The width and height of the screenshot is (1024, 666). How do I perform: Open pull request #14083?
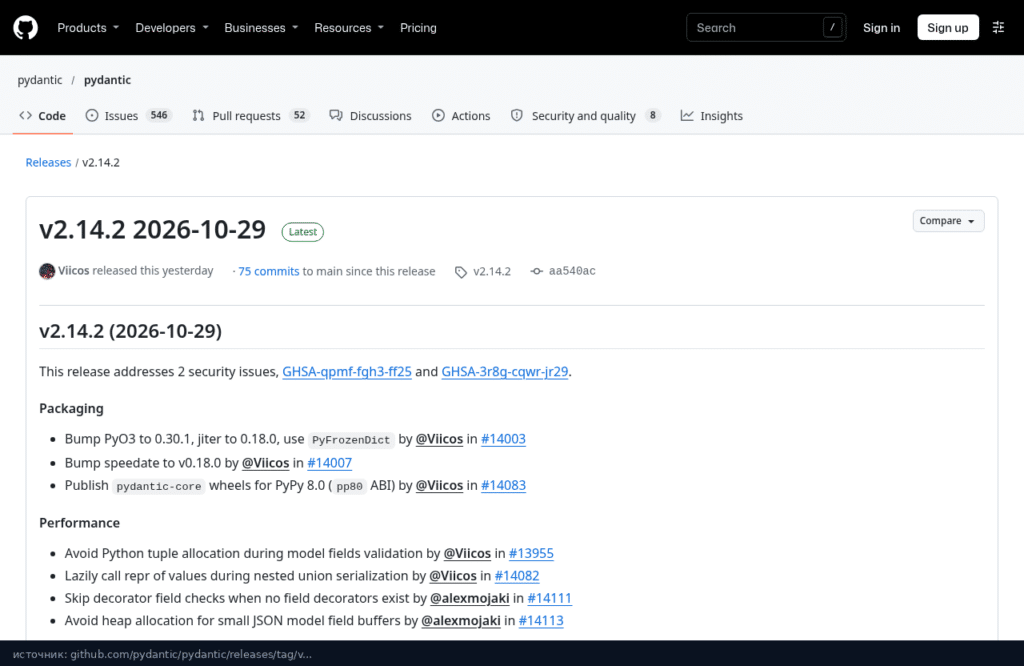pos(503,485)
